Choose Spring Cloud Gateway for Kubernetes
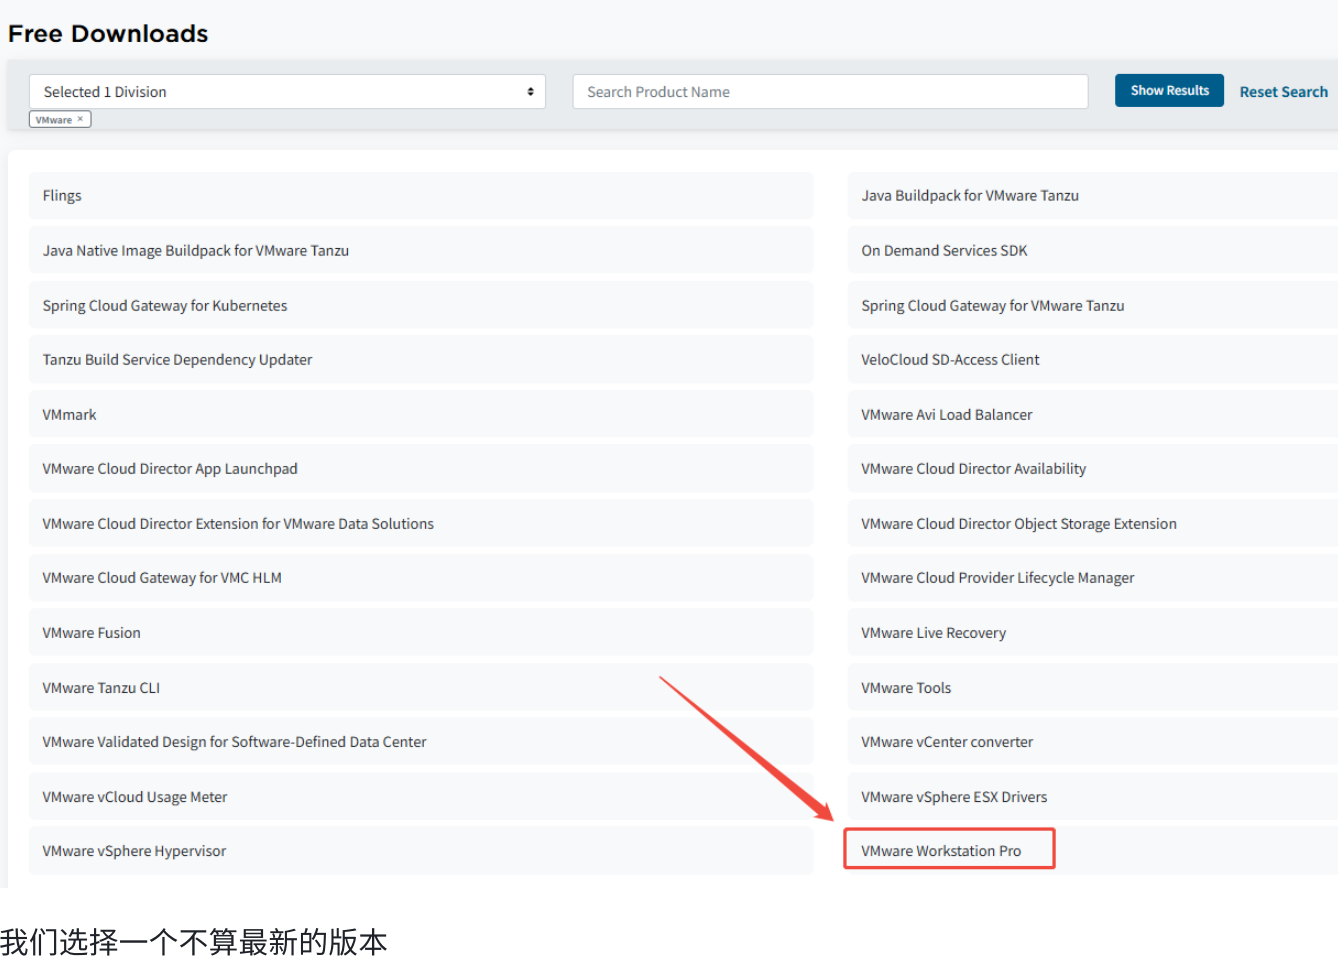 [421, 306]
